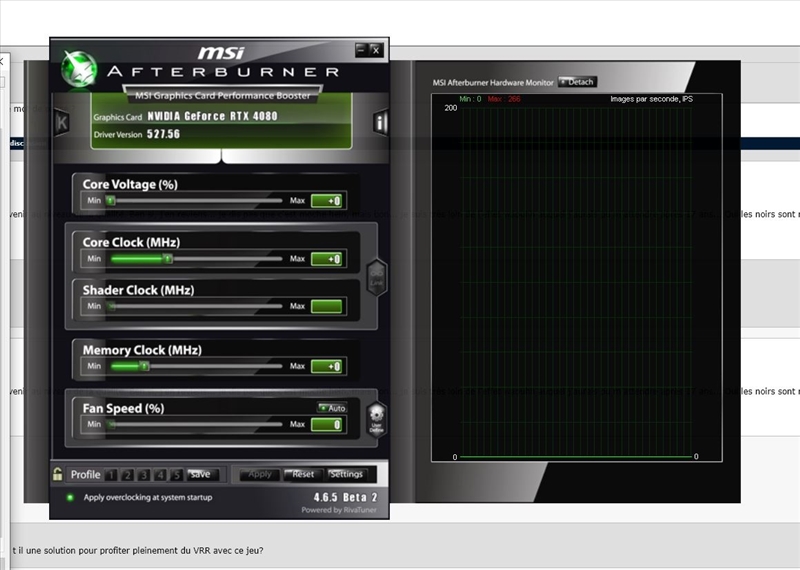
Task: Toggle the fan speed Auto button
Action: point(331,408)
